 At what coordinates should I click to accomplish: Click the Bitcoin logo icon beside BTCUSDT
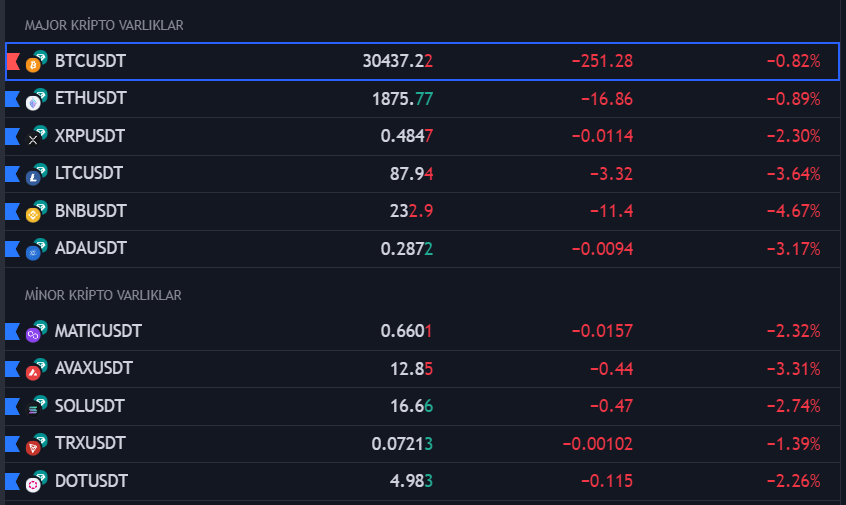pos(33,66)
